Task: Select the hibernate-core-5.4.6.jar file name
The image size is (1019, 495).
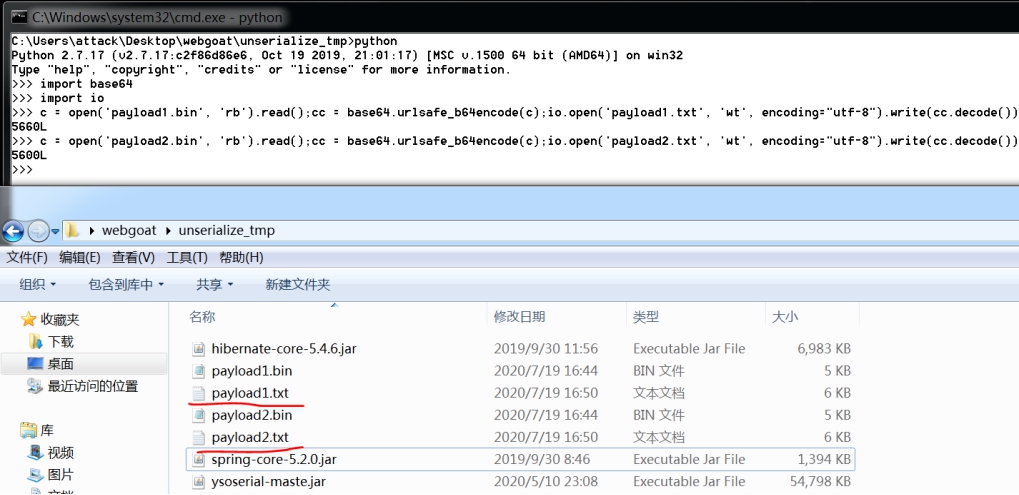Action: [x=284, y=349]
